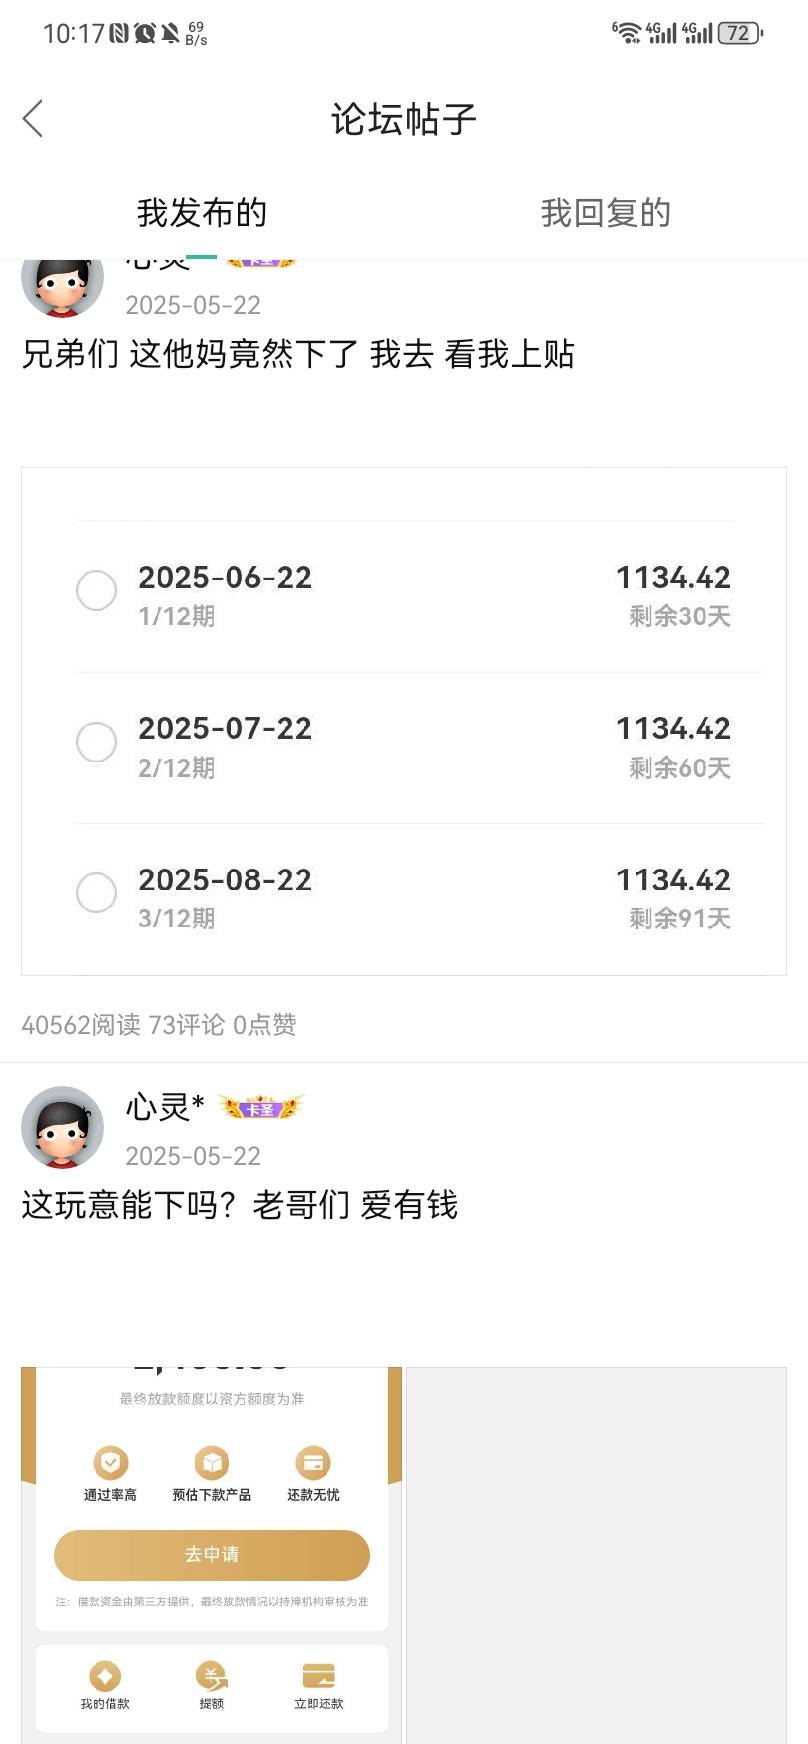Switch to 我回复的 tab

click(x=605, y=213)
